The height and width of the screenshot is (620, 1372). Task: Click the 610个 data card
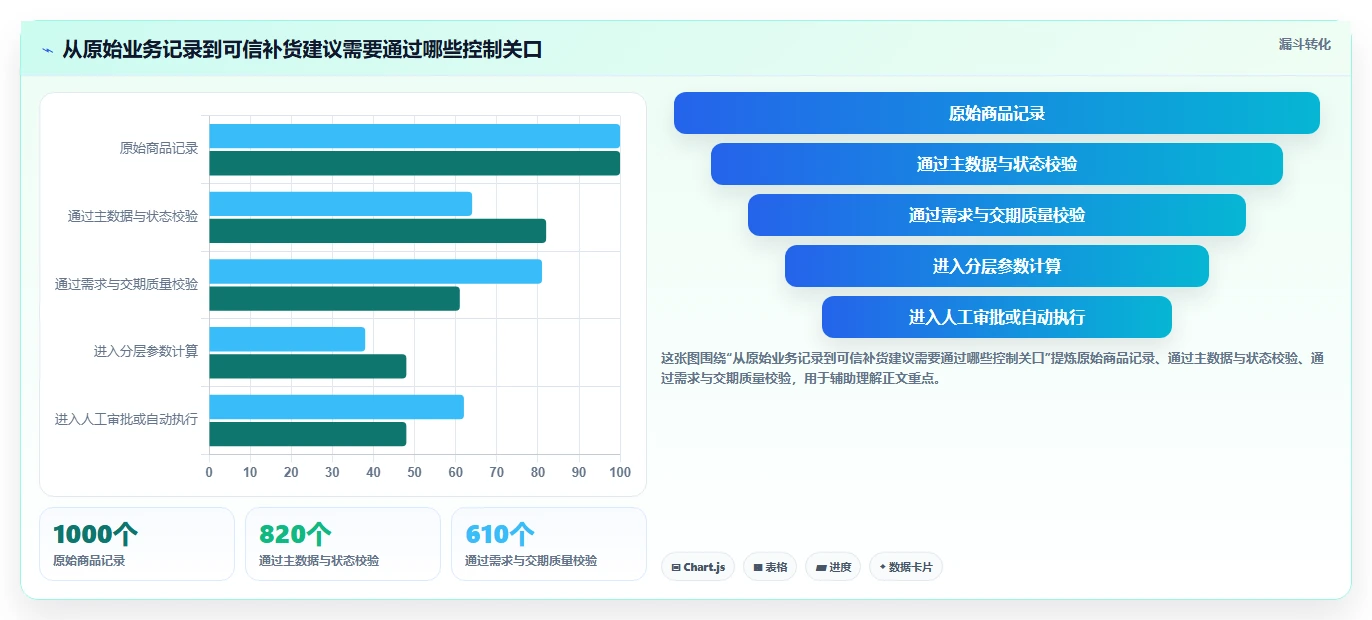pyautogui.click(x=549, y=544)
